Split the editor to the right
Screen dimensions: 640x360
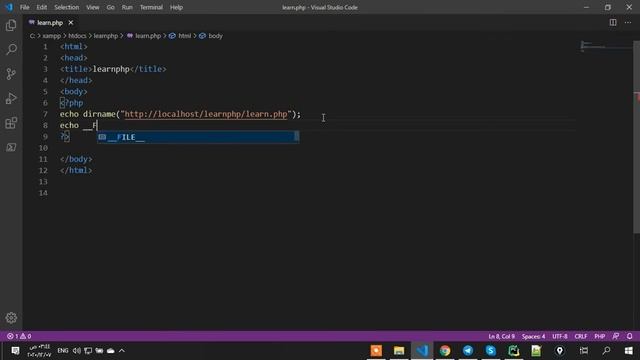coord(613,22)
